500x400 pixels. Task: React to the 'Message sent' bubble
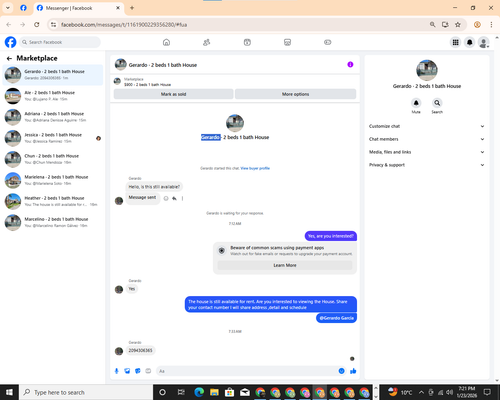point(166,198)
